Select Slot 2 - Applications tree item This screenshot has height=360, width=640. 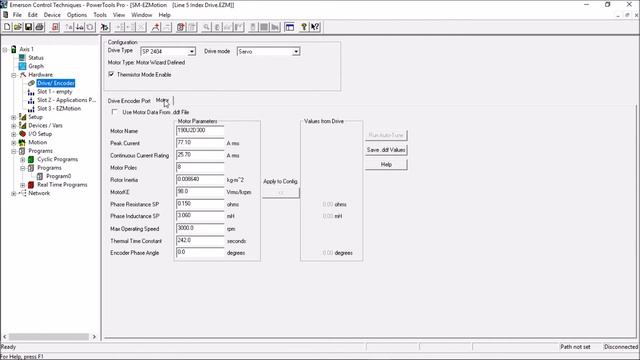coord(67,100)
